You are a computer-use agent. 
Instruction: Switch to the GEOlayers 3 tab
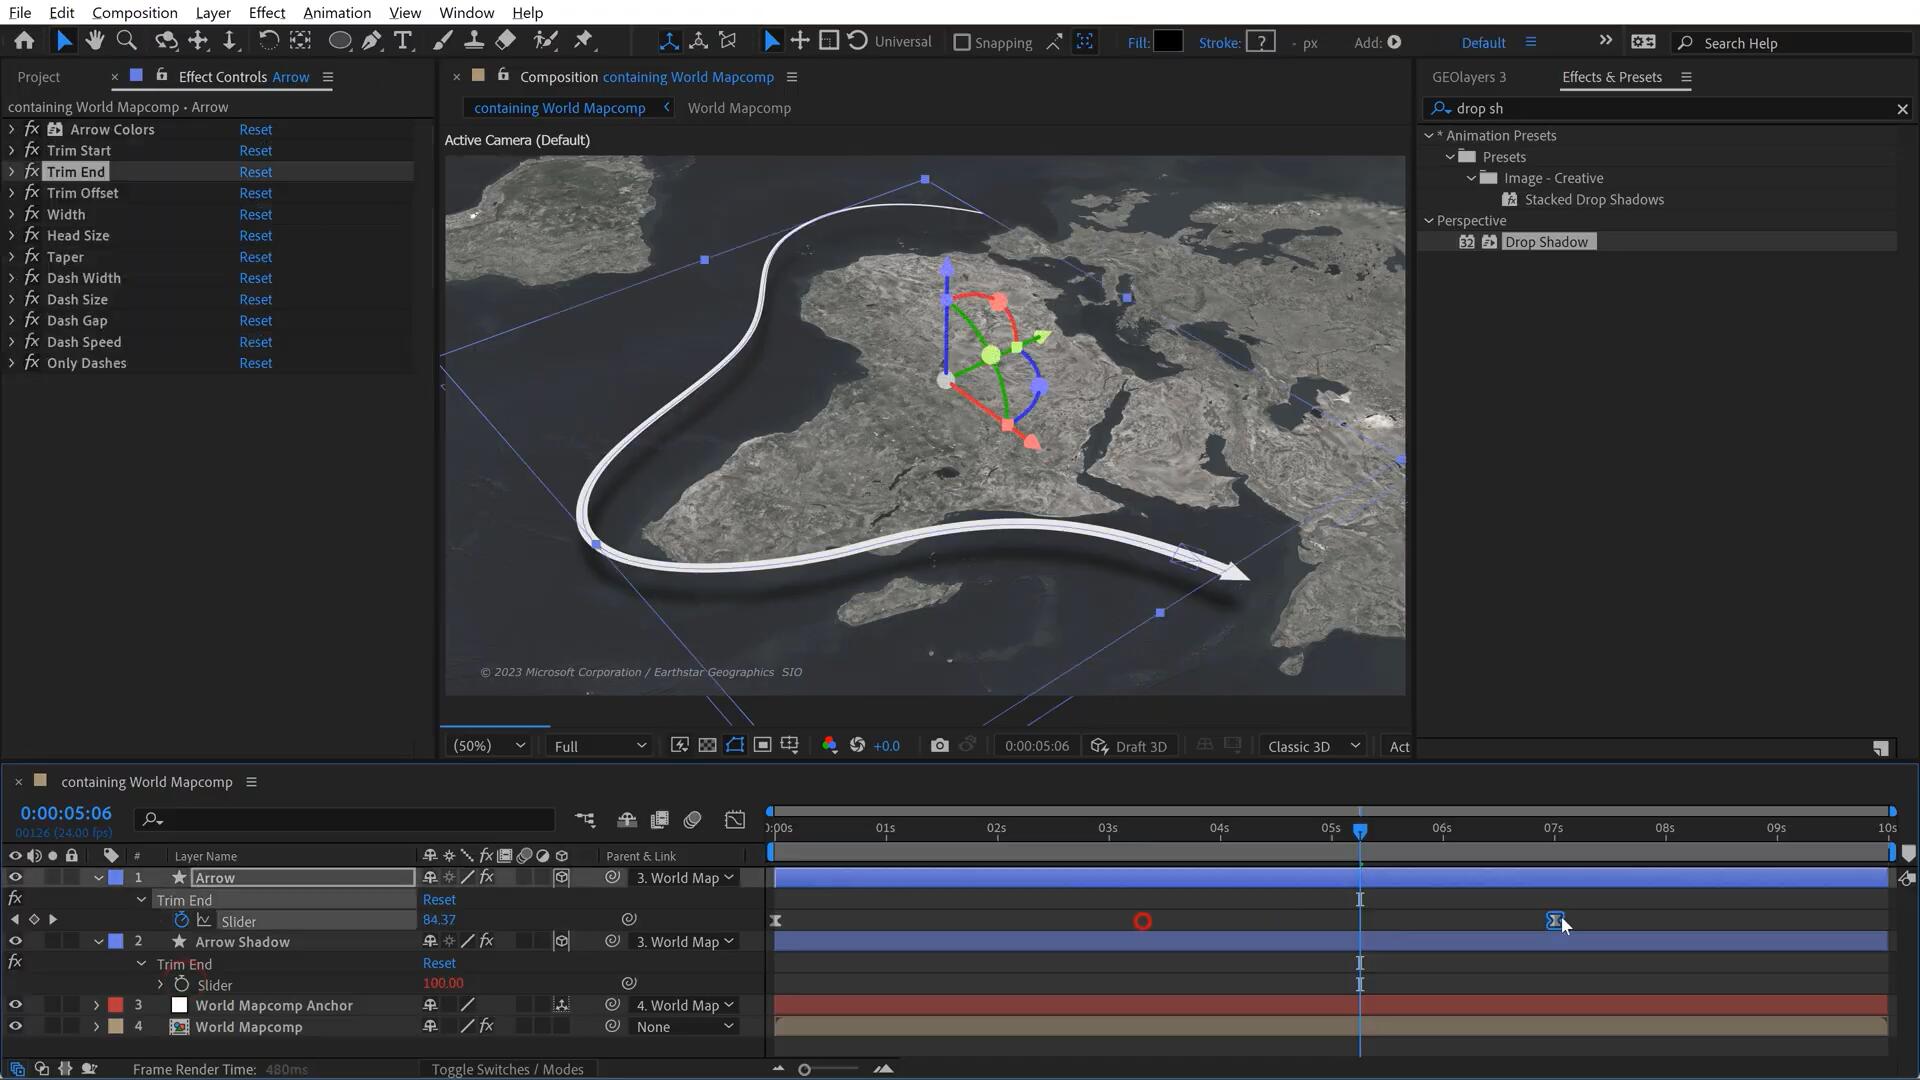coord(1468,77)
